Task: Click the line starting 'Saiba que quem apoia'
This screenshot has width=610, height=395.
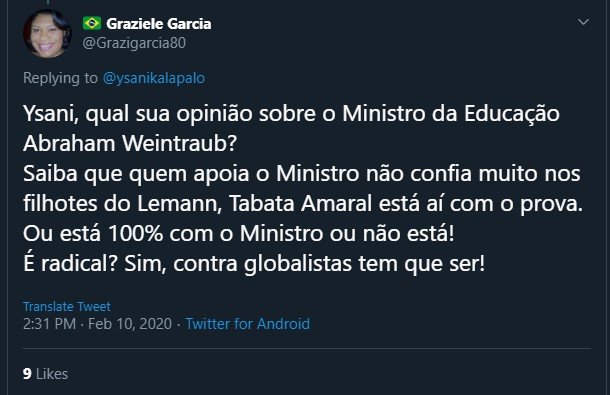Action: point(301,174)
